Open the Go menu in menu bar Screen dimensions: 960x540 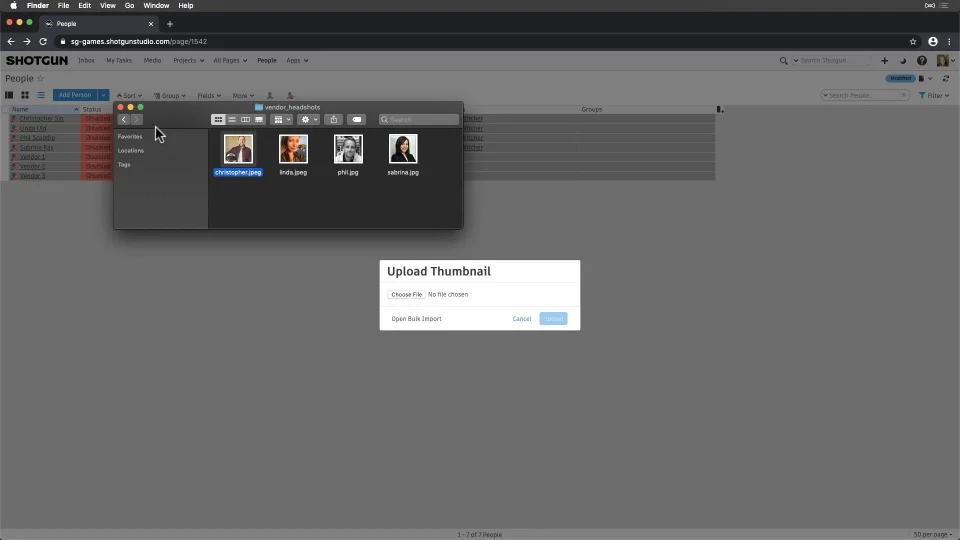(129, 6)
